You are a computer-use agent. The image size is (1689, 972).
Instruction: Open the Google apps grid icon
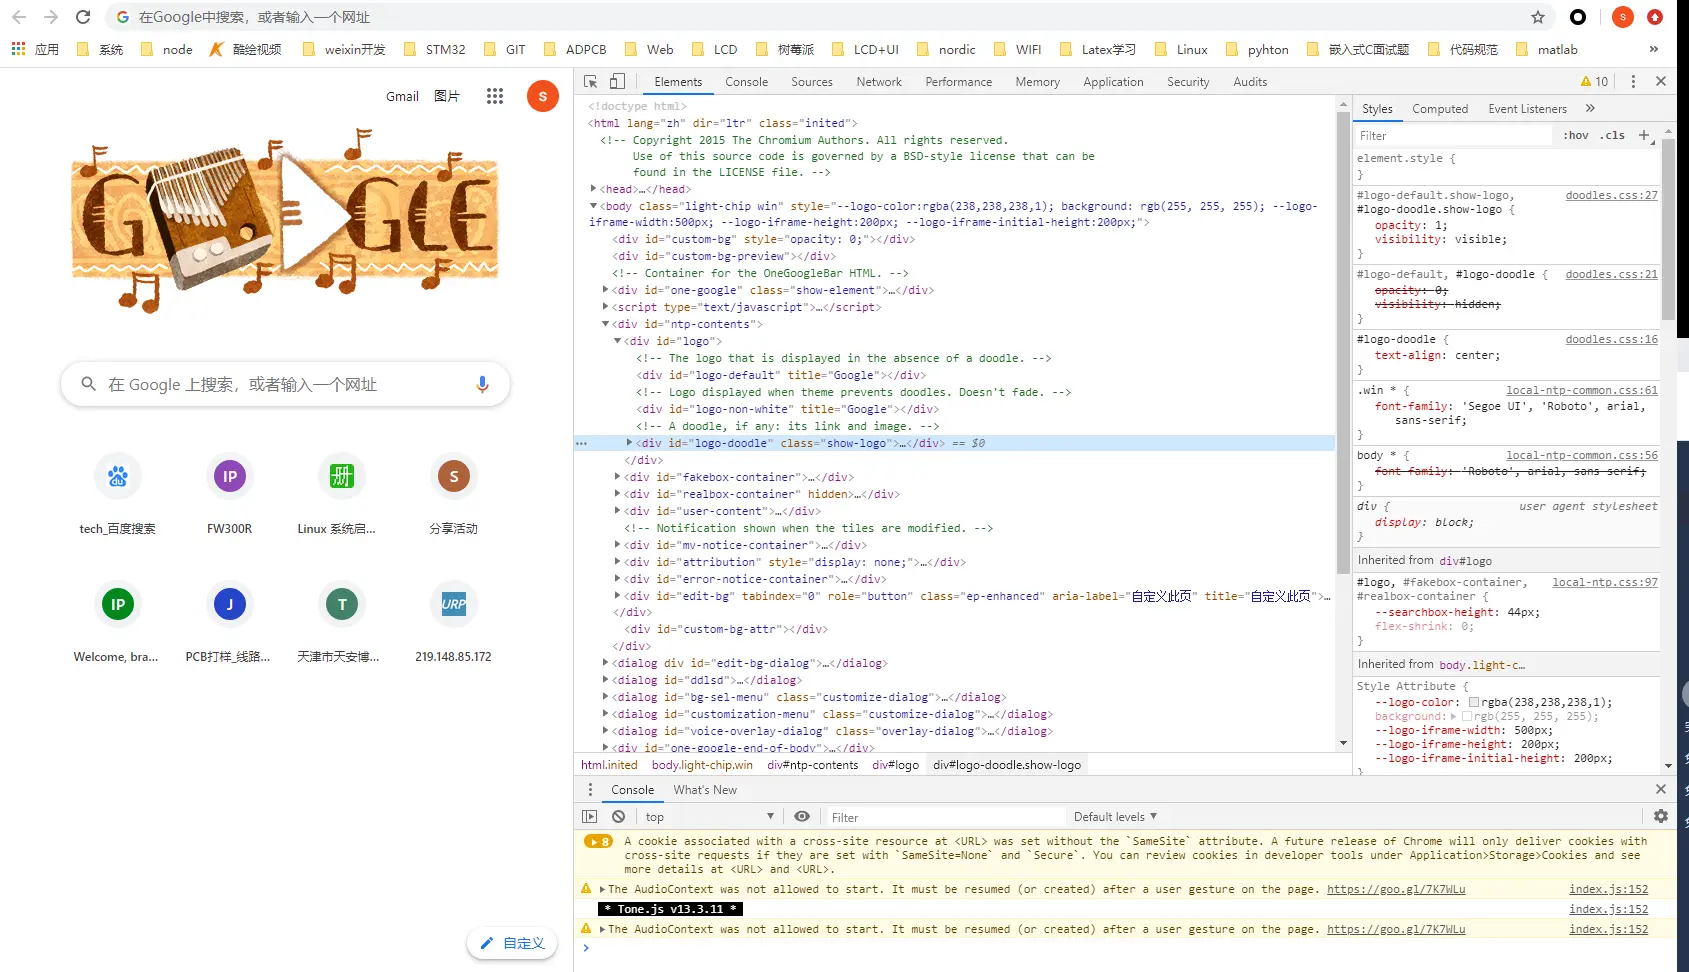(x=495, y=96)
